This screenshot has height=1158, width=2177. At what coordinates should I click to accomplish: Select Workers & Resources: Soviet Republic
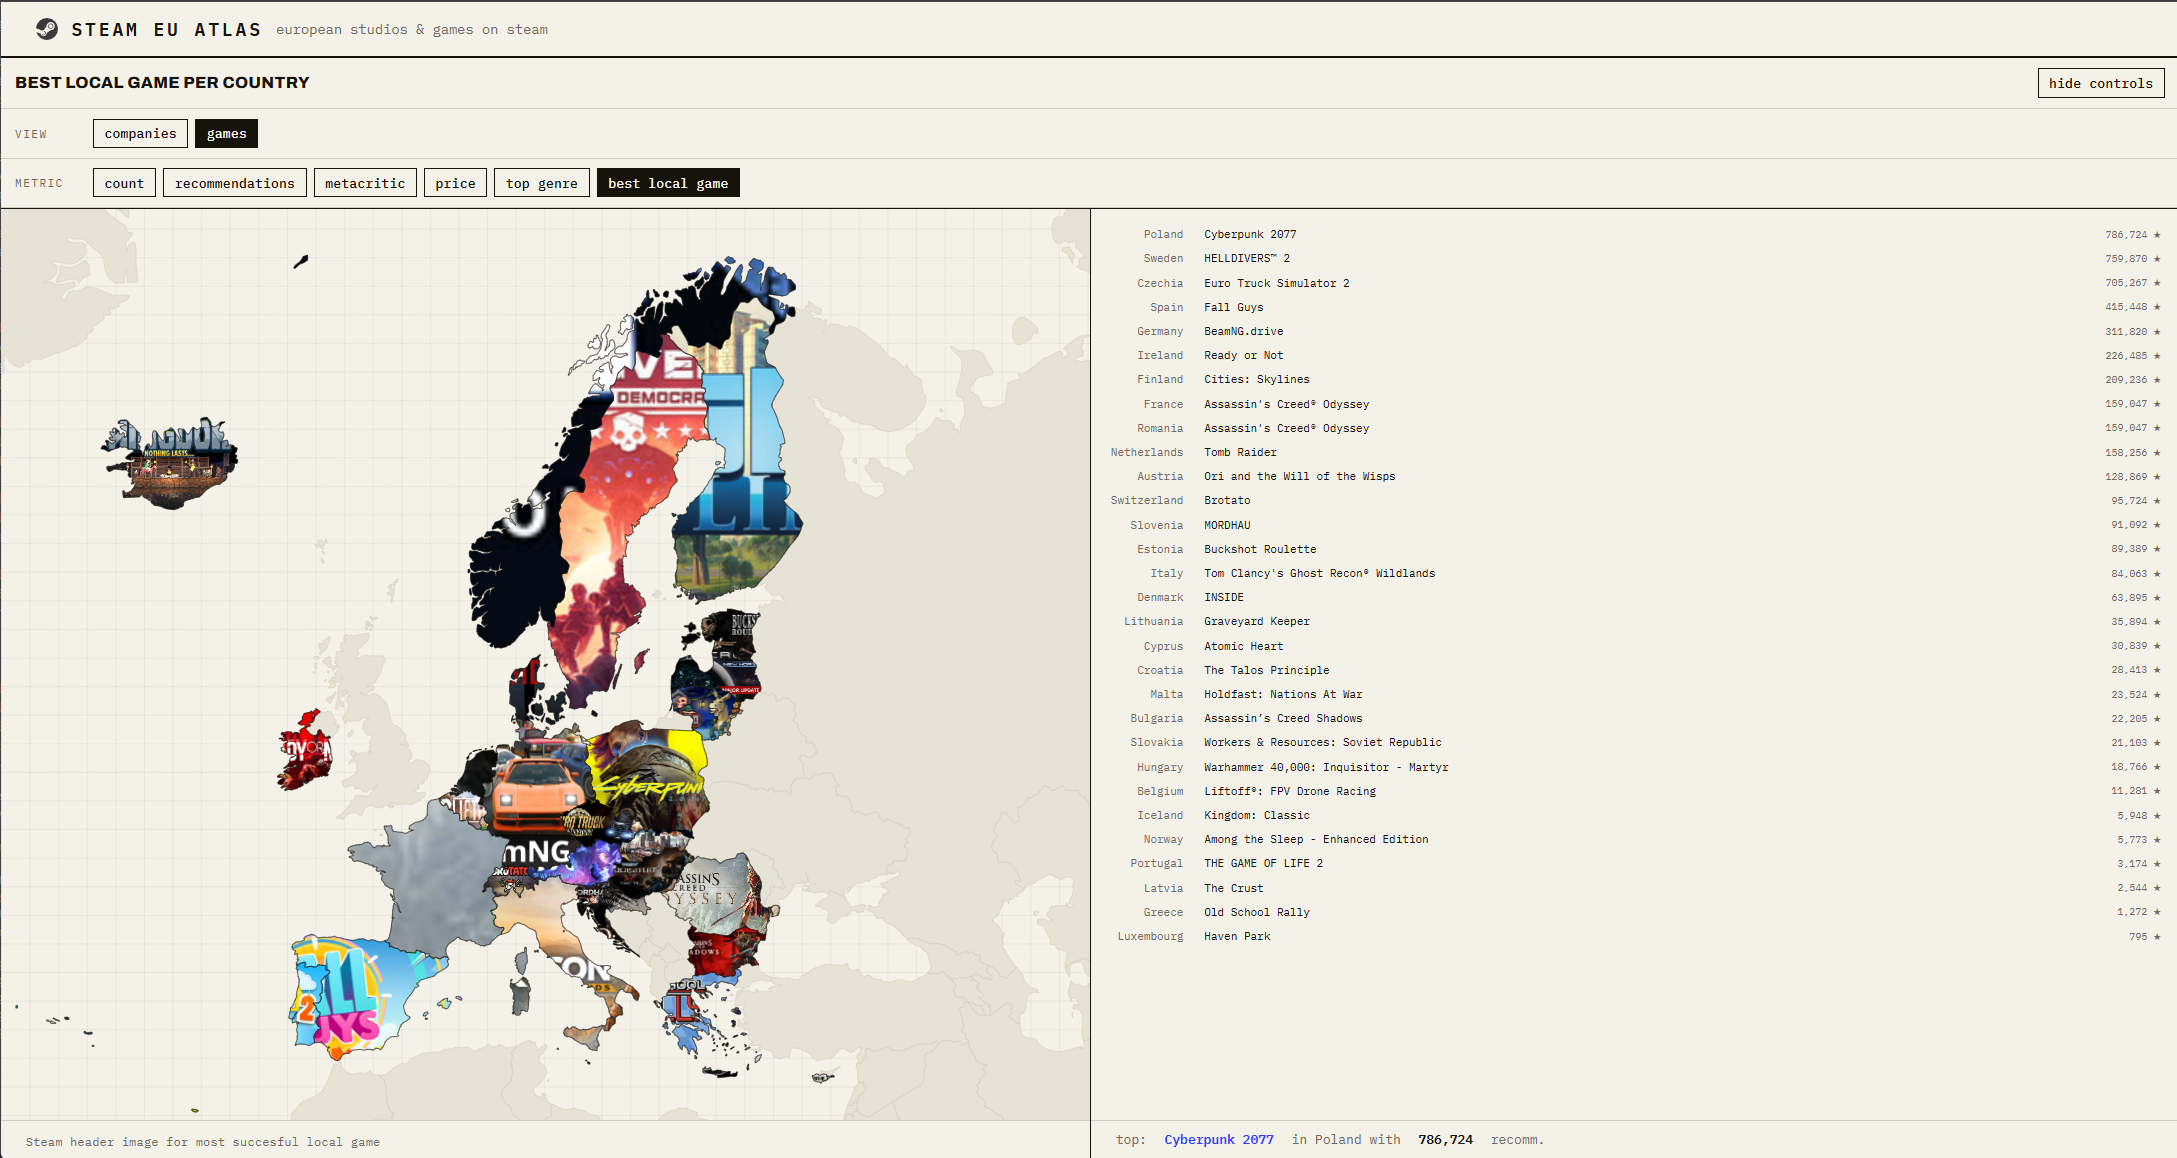(1322, 742)
